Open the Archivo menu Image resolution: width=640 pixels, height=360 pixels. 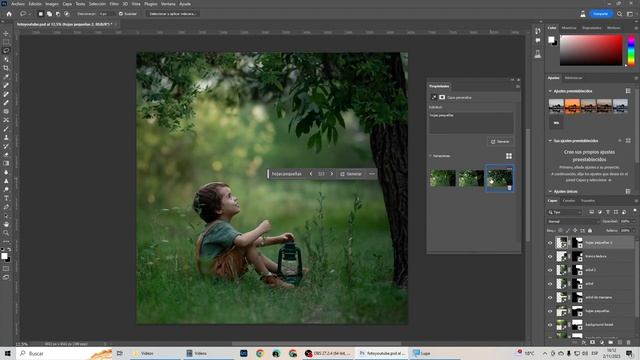tap(18, 4)
